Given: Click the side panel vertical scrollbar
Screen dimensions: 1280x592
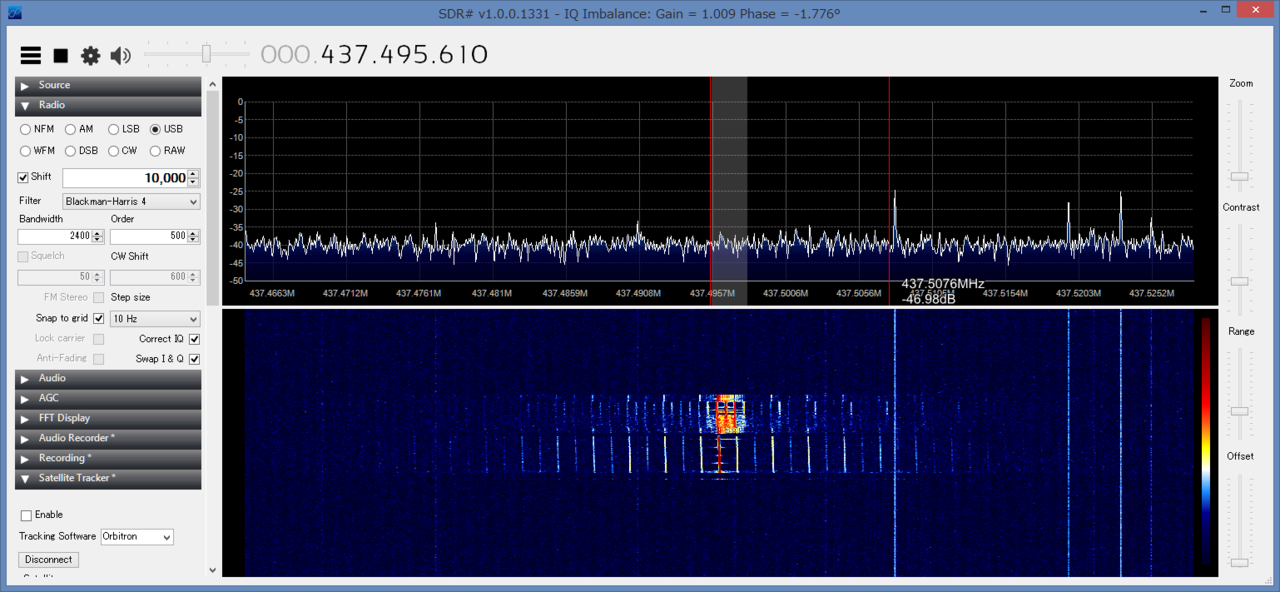Looking at the screenshot, I should tap(212, 328).
